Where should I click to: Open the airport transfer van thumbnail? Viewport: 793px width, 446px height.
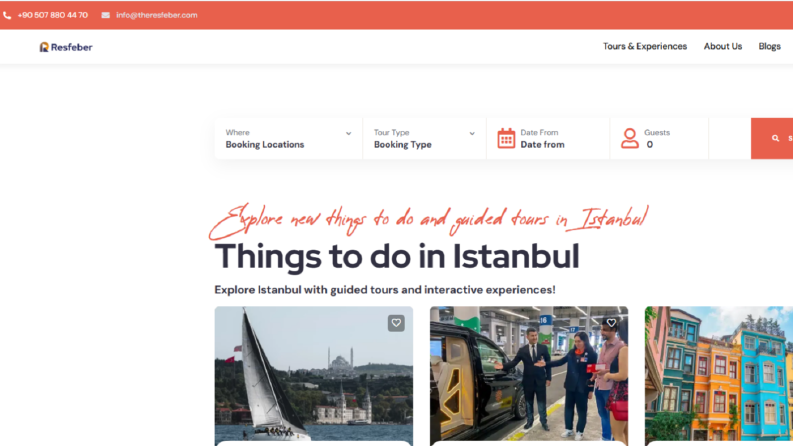click(529, 376)
